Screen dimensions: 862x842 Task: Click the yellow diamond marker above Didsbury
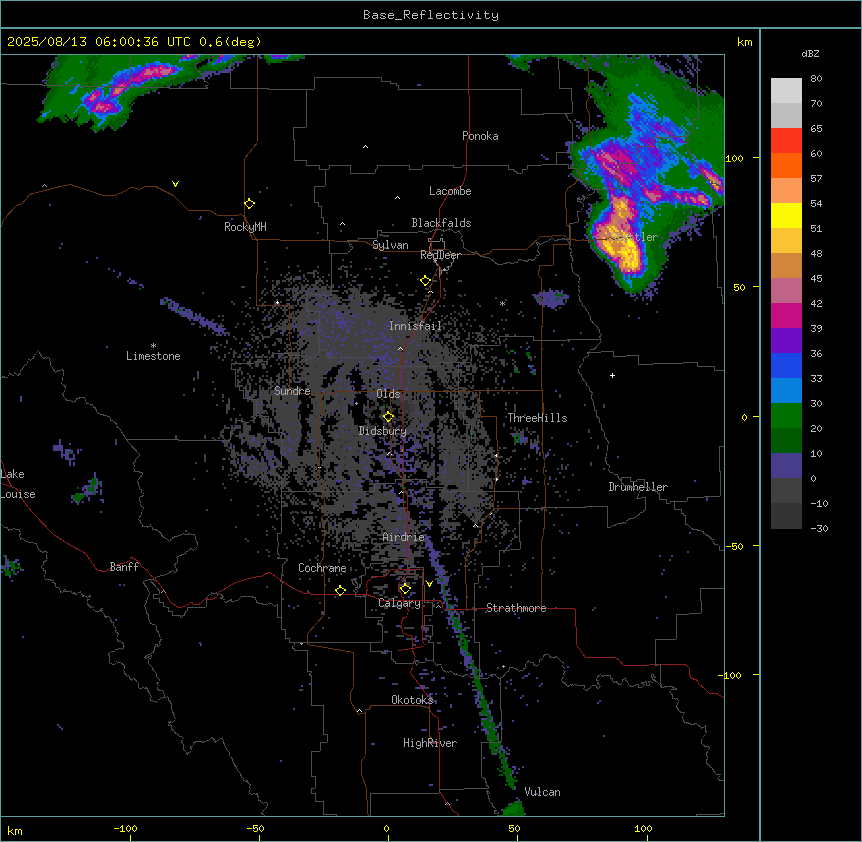[388, 417]
